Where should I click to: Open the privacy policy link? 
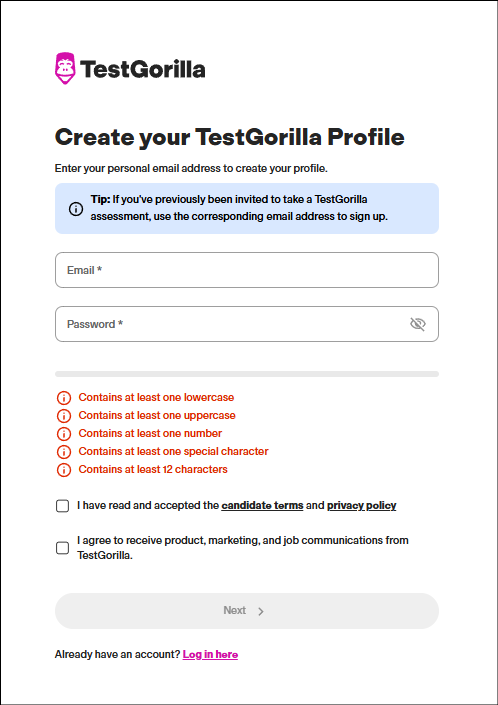click(361, 505)
